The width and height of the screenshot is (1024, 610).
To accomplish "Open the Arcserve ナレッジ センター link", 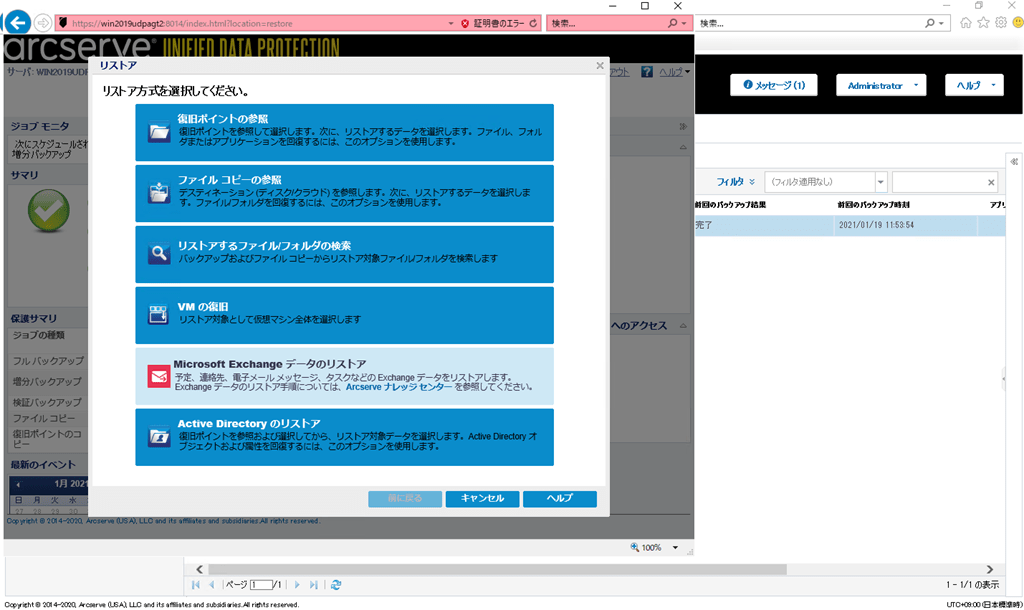I will [398, 387].
